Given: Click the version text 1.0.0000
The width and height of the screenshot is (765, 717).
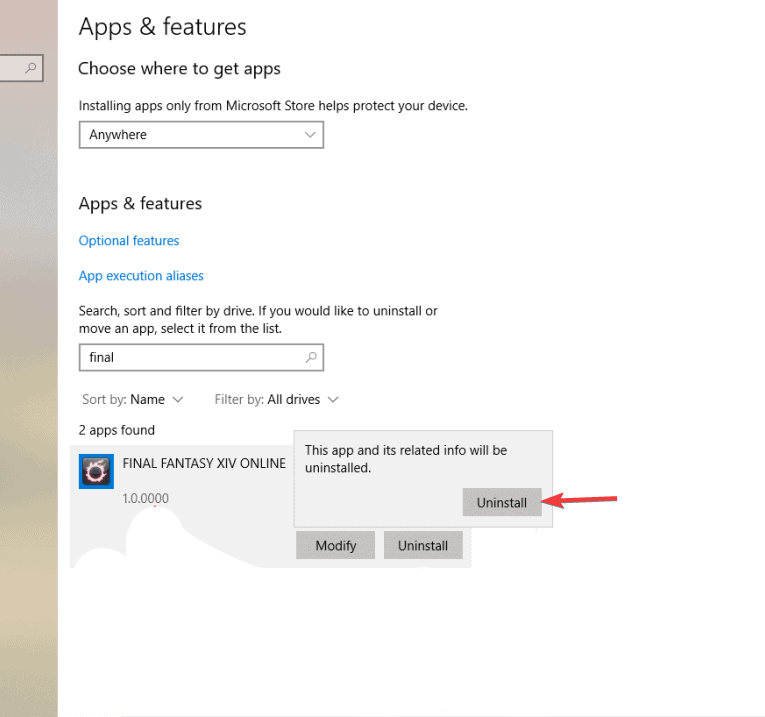Looking at the screenshot, I should [145, 498].
